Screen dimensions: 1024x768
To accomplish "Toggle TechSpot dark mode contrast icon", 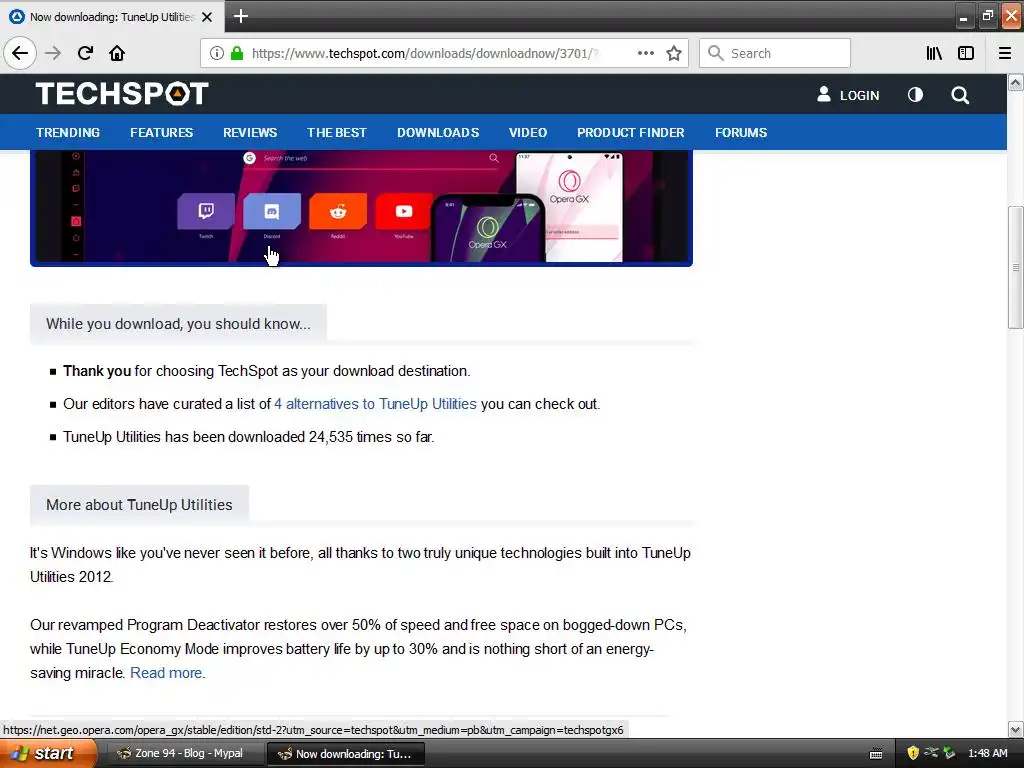I will [915, 95].
